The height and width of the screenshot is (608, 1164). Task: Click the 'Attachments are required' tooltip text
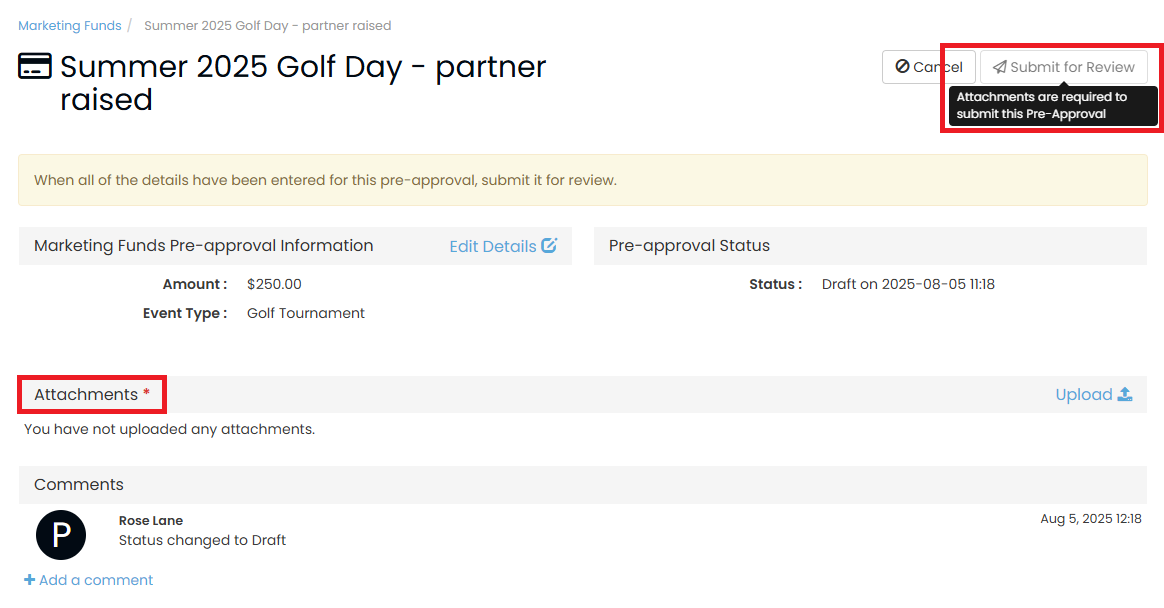pyautogui.click(x=1042, y=105)
